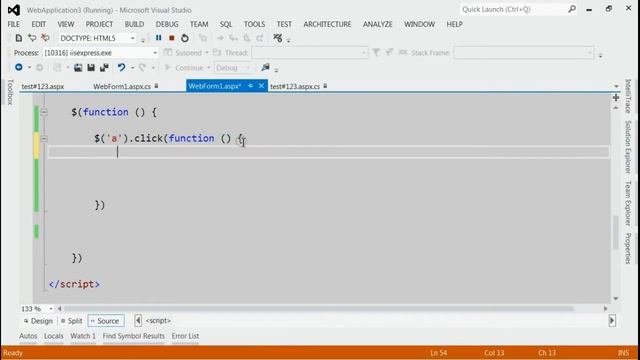Click the vertical scrollbar thumb of editor
The width and height of the screenshot is (640, 360).
pyautogui.click(x=616, y=232)
